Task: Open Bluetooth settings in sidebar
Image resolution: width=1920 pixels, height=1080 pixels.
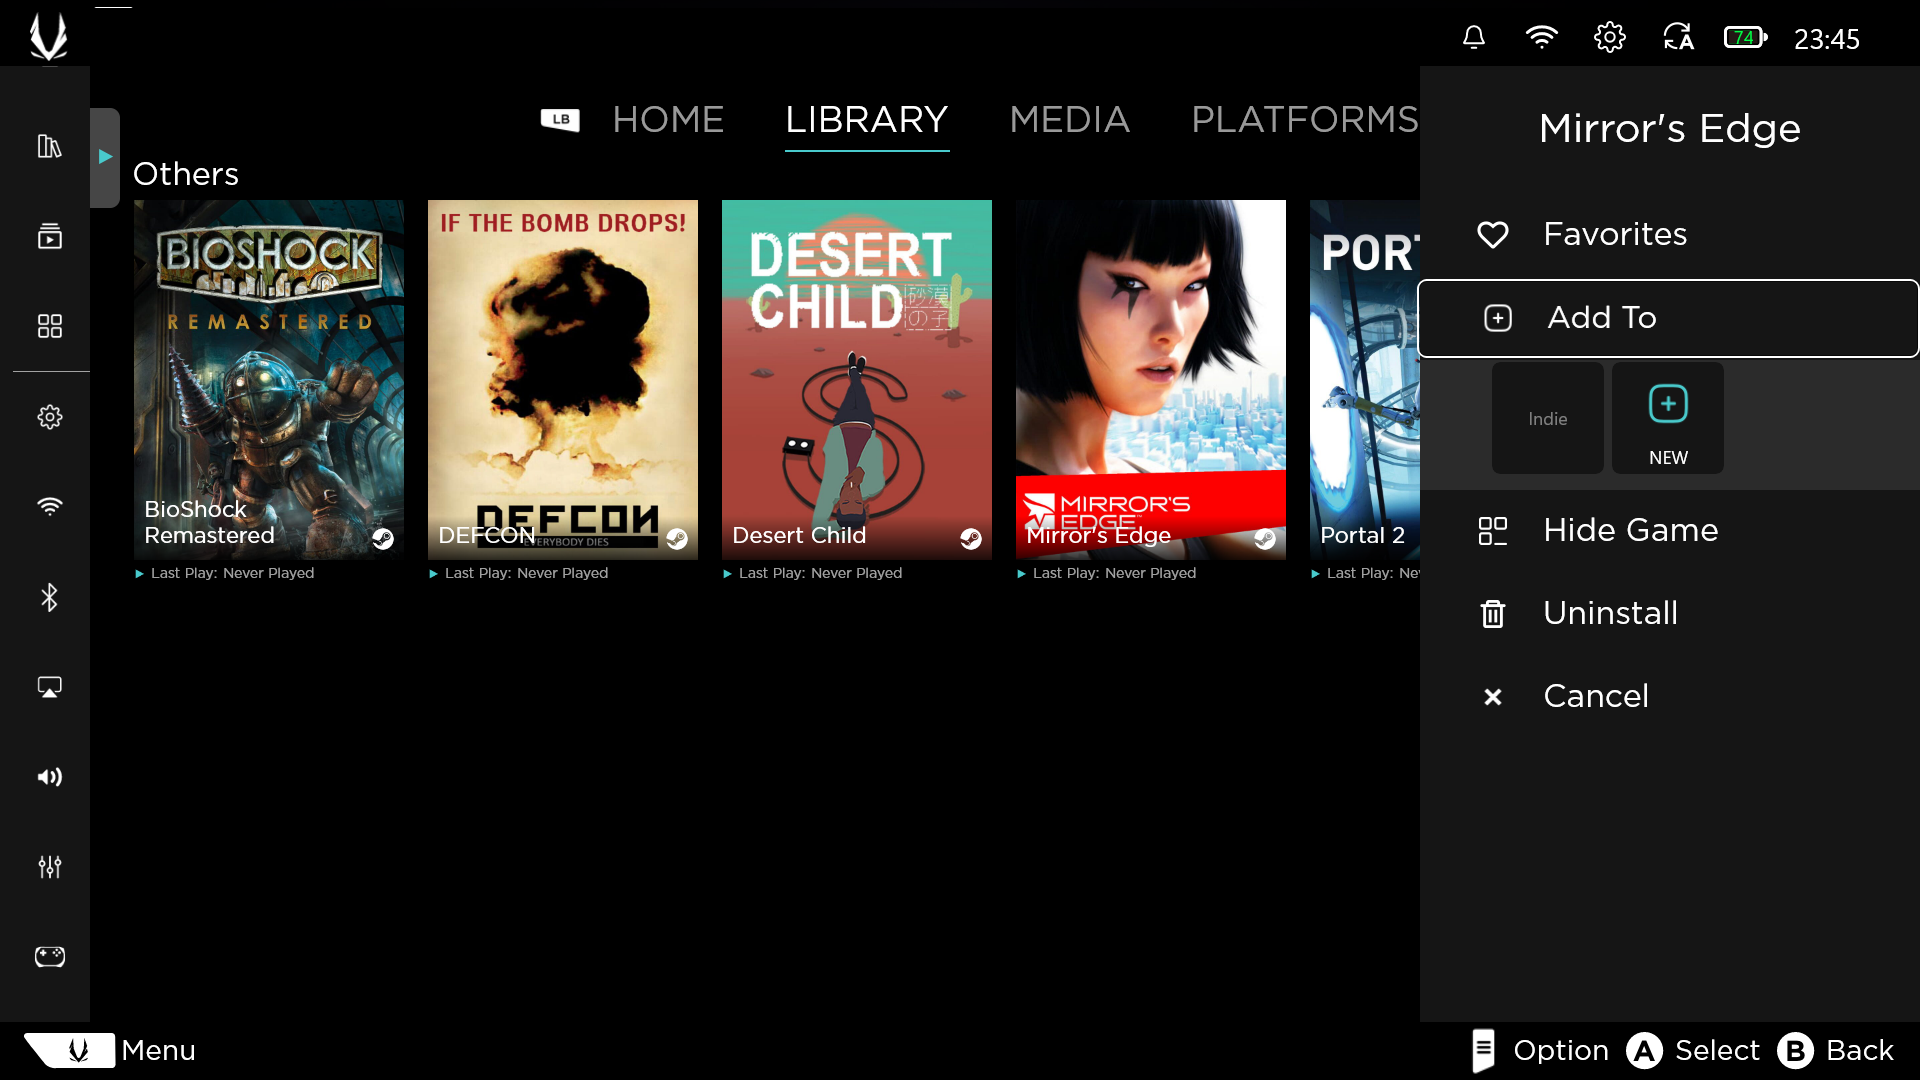Action: (49, 597)
